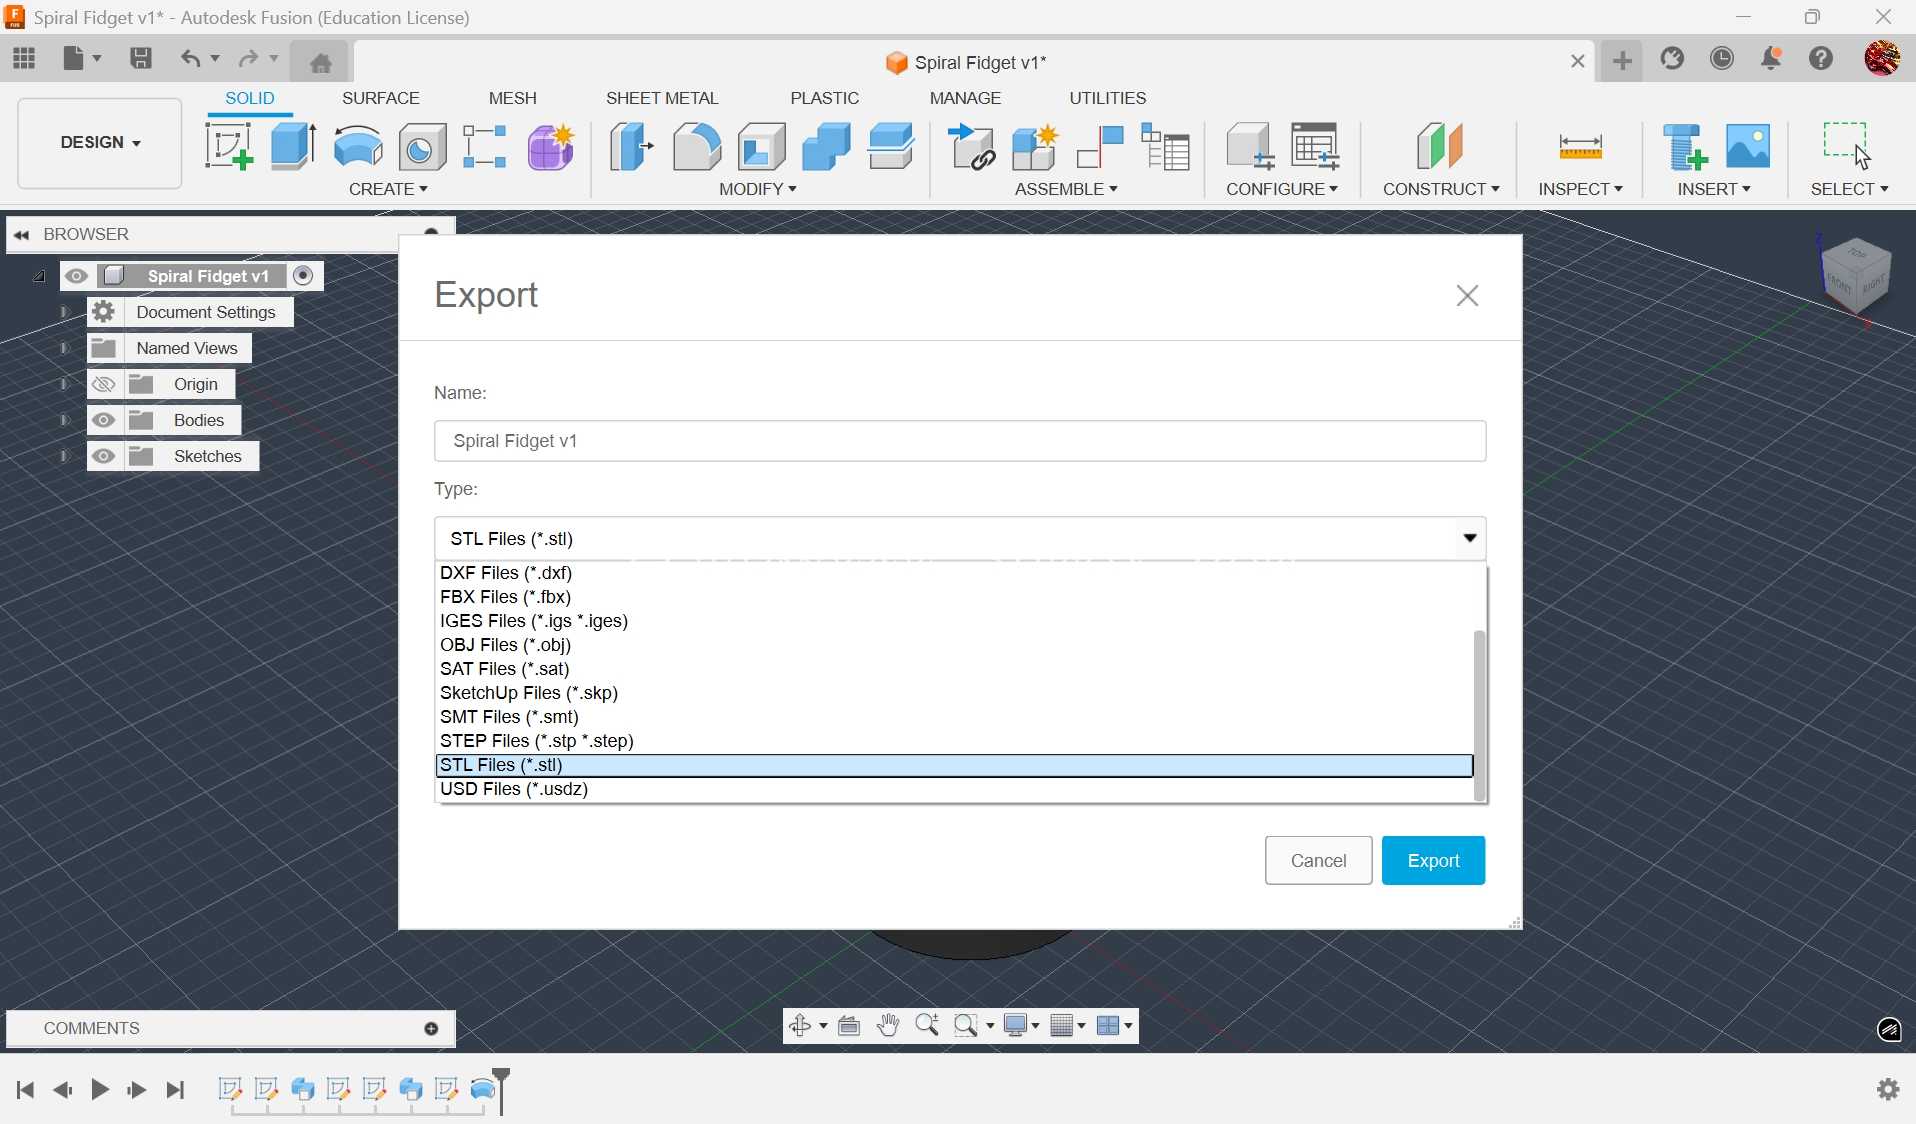1916x1124 pixels.
Task: Click the activate component radio button
Action: tap(303, 276)
